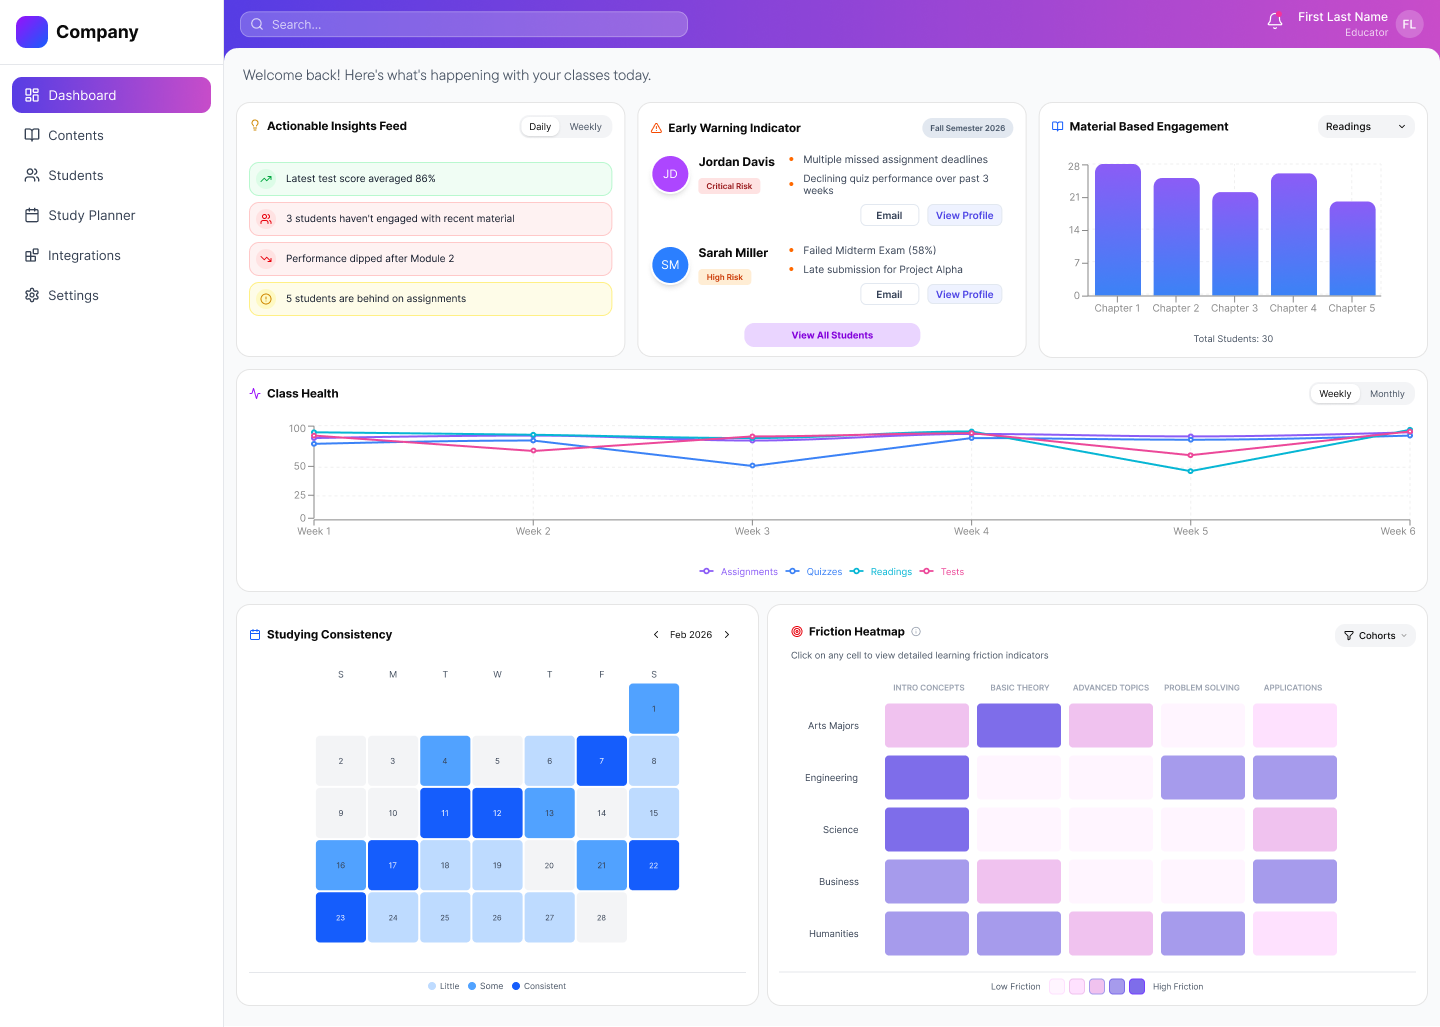Select the Daily tab in insights feed
Viewport: 1440px width, 1027px height.
540,127
